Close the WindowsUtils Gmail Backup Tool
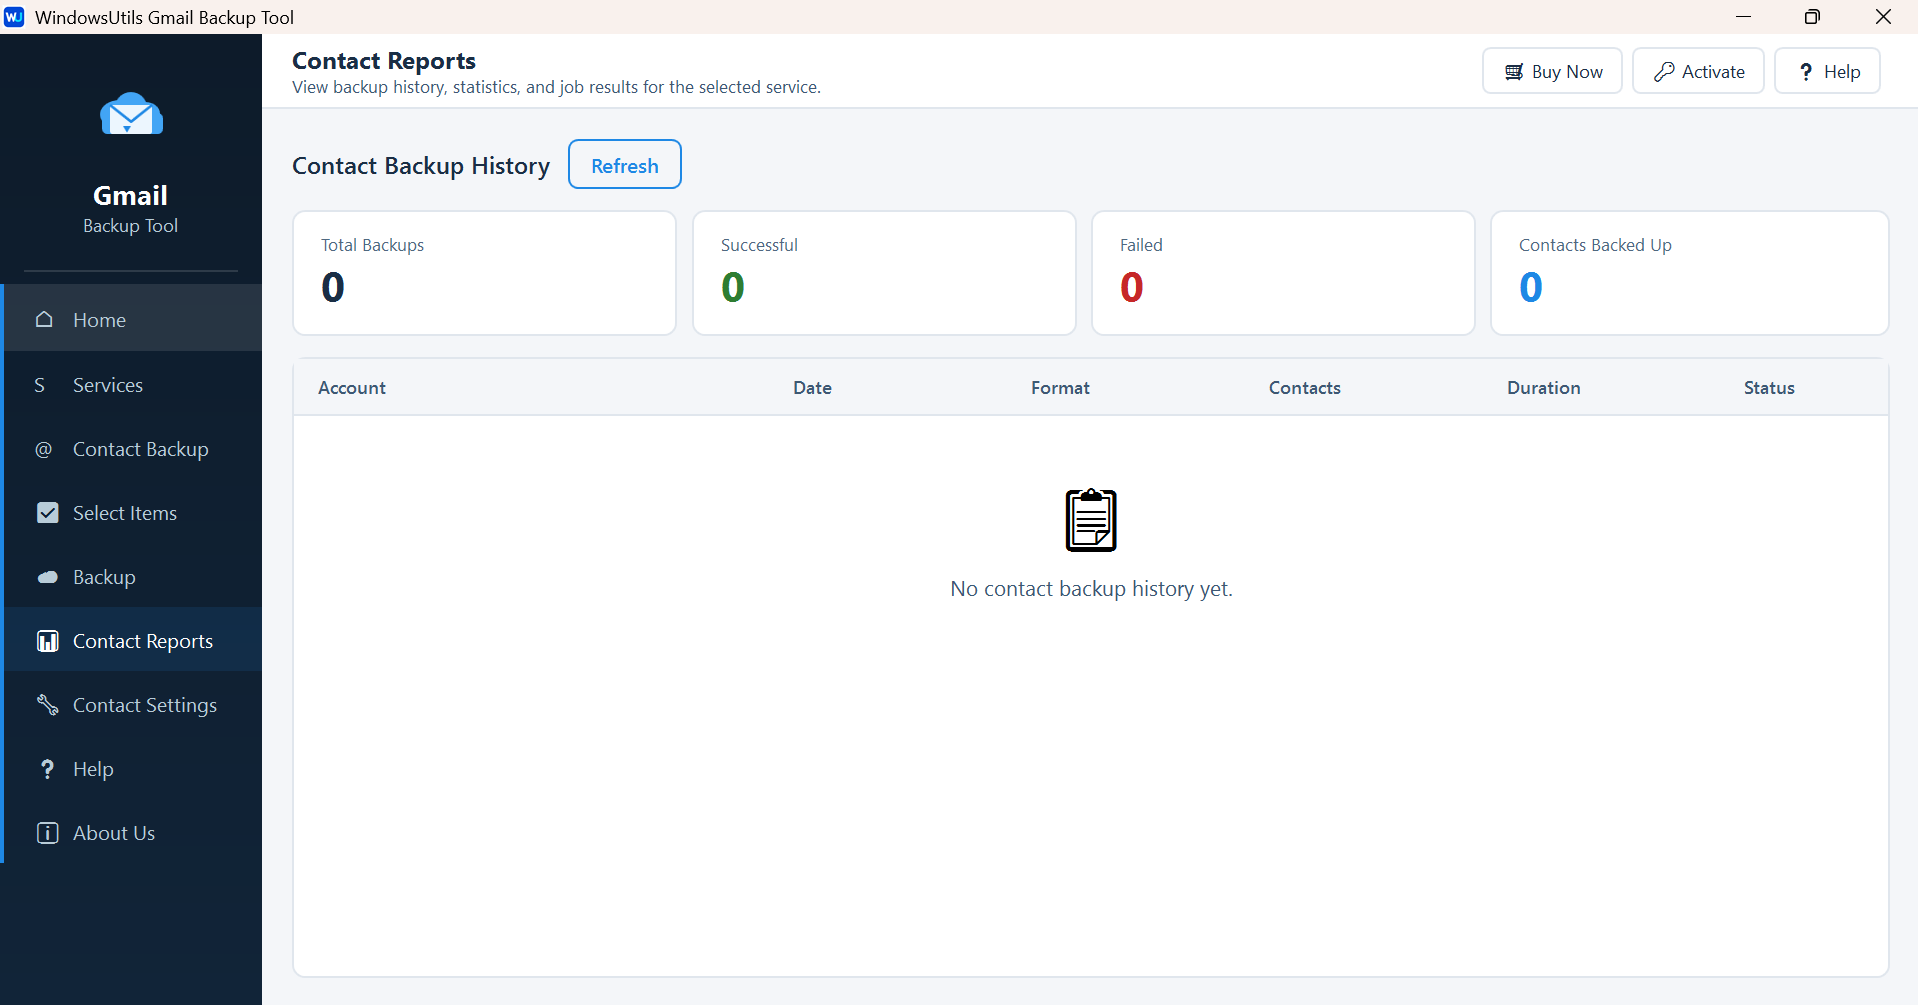 1883,17
